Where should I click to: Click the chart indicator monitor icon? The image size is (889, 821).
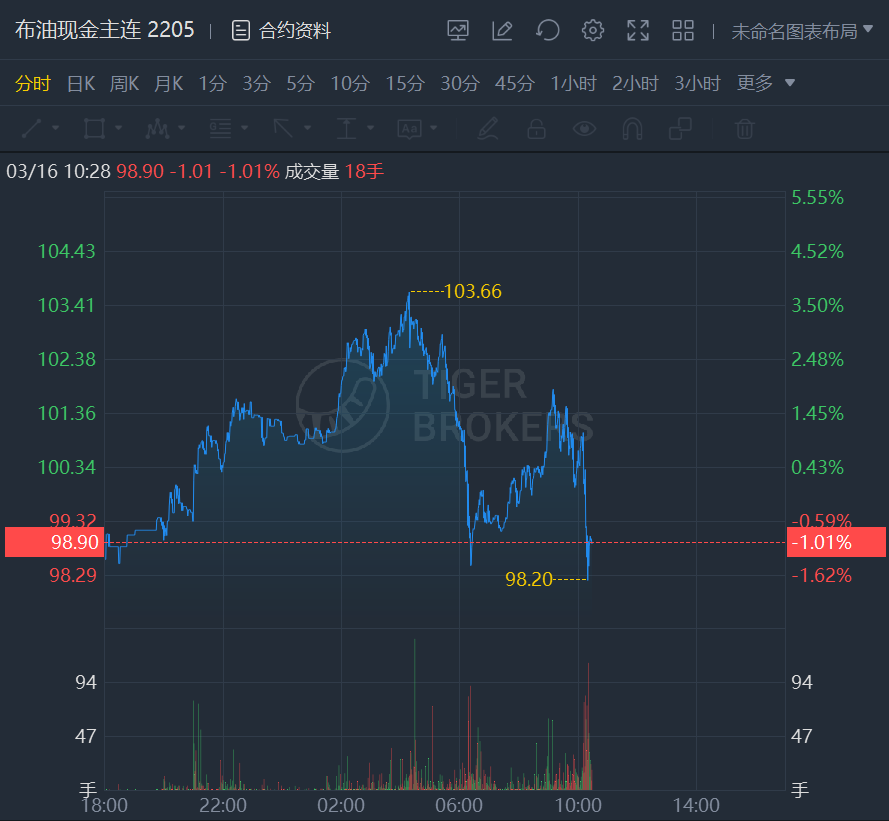click(x=458, y=31)
